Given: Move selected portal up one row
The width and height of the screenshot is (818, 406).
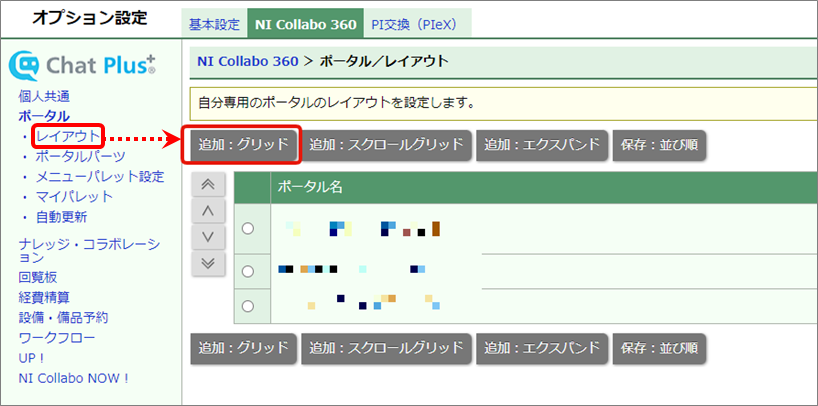Looking at the screenshot, I should [208, 210].
